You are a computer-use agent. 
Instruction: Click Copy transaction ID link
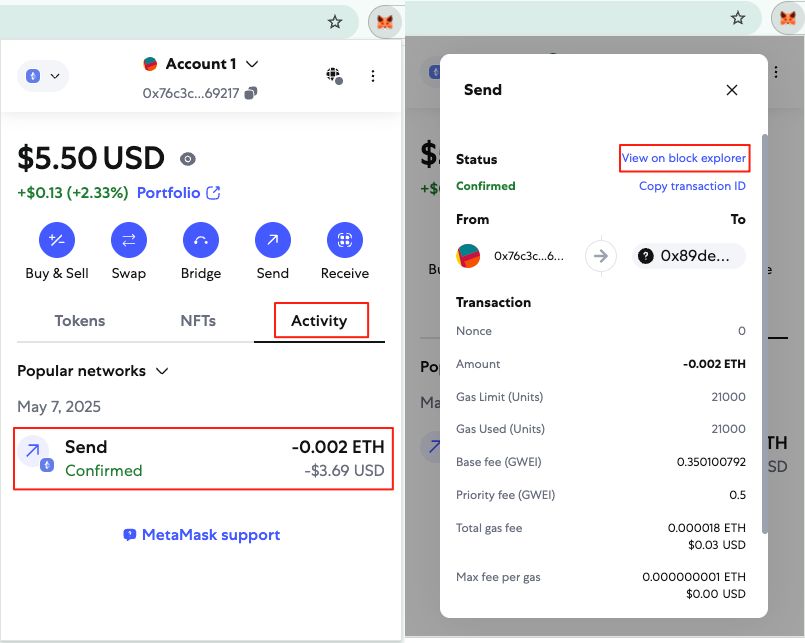pos(692,186)
